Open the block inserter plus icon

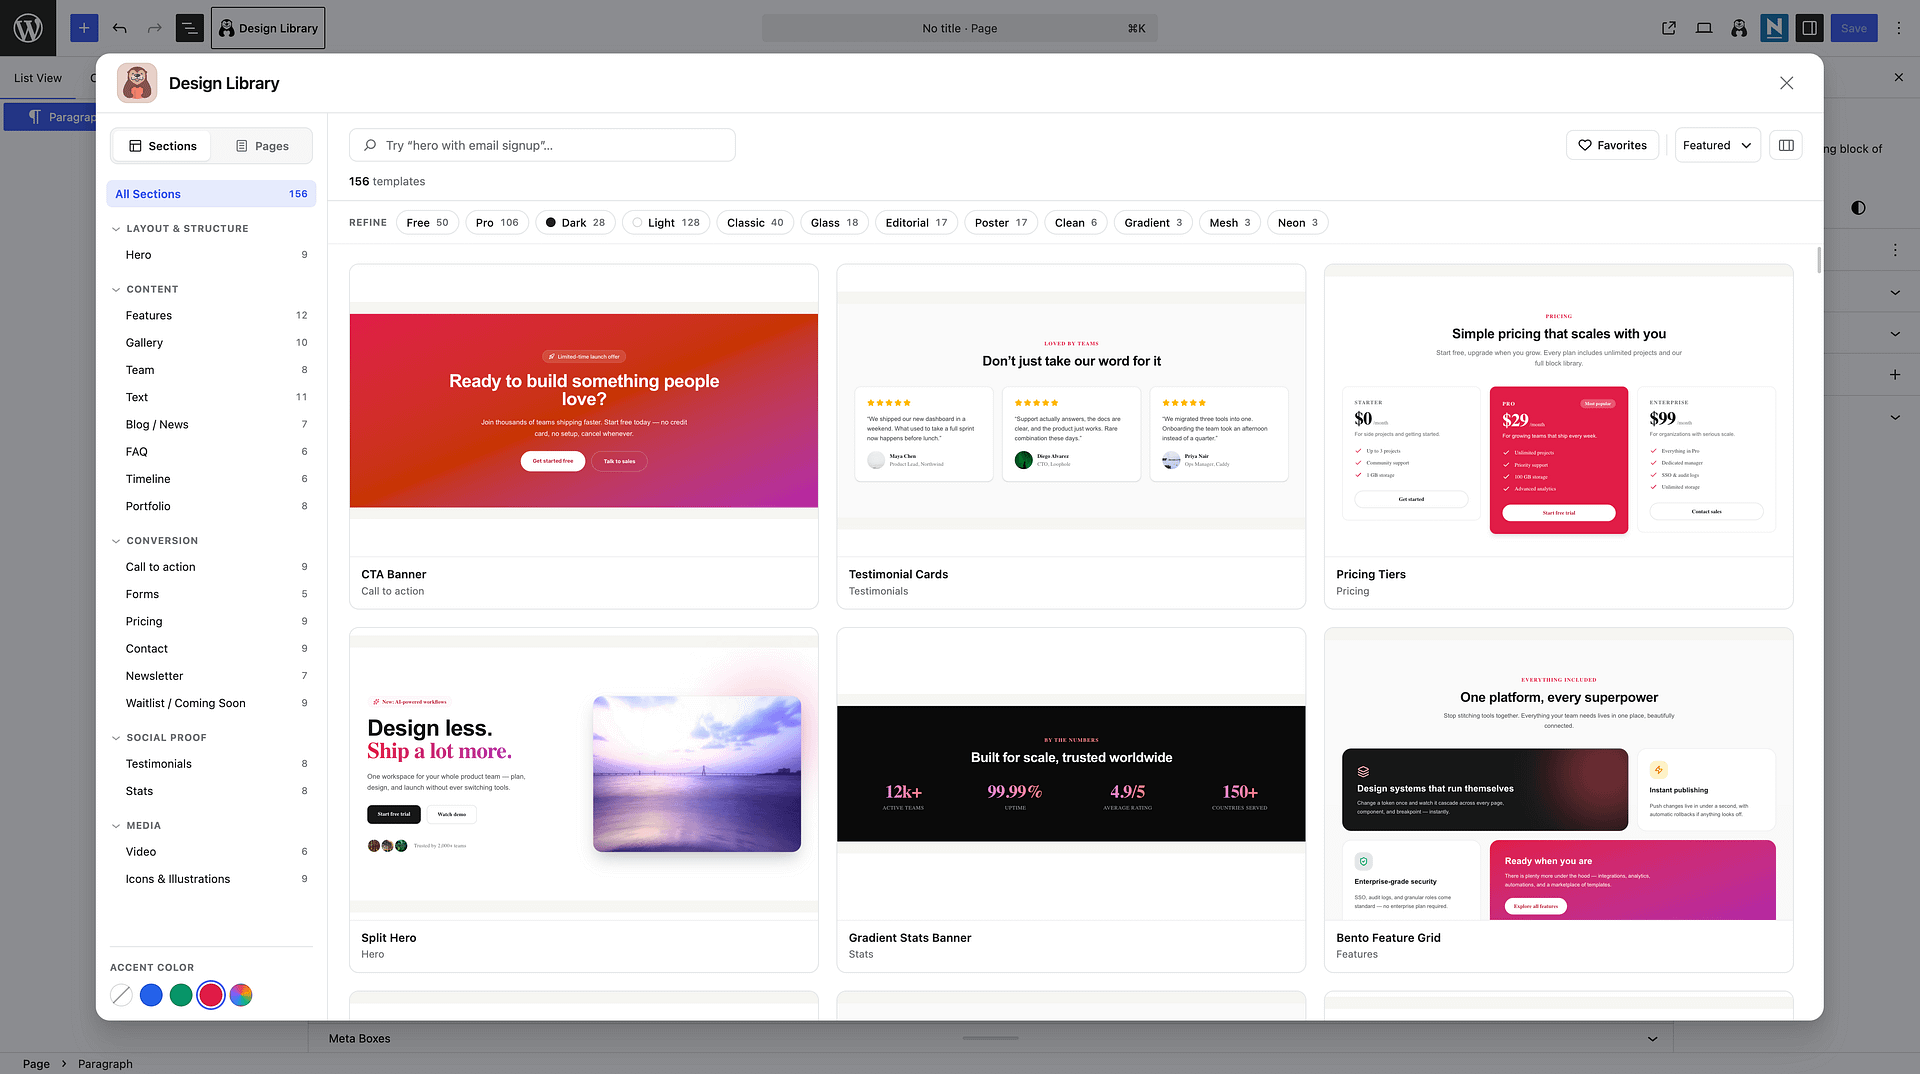tap(84, 28)
